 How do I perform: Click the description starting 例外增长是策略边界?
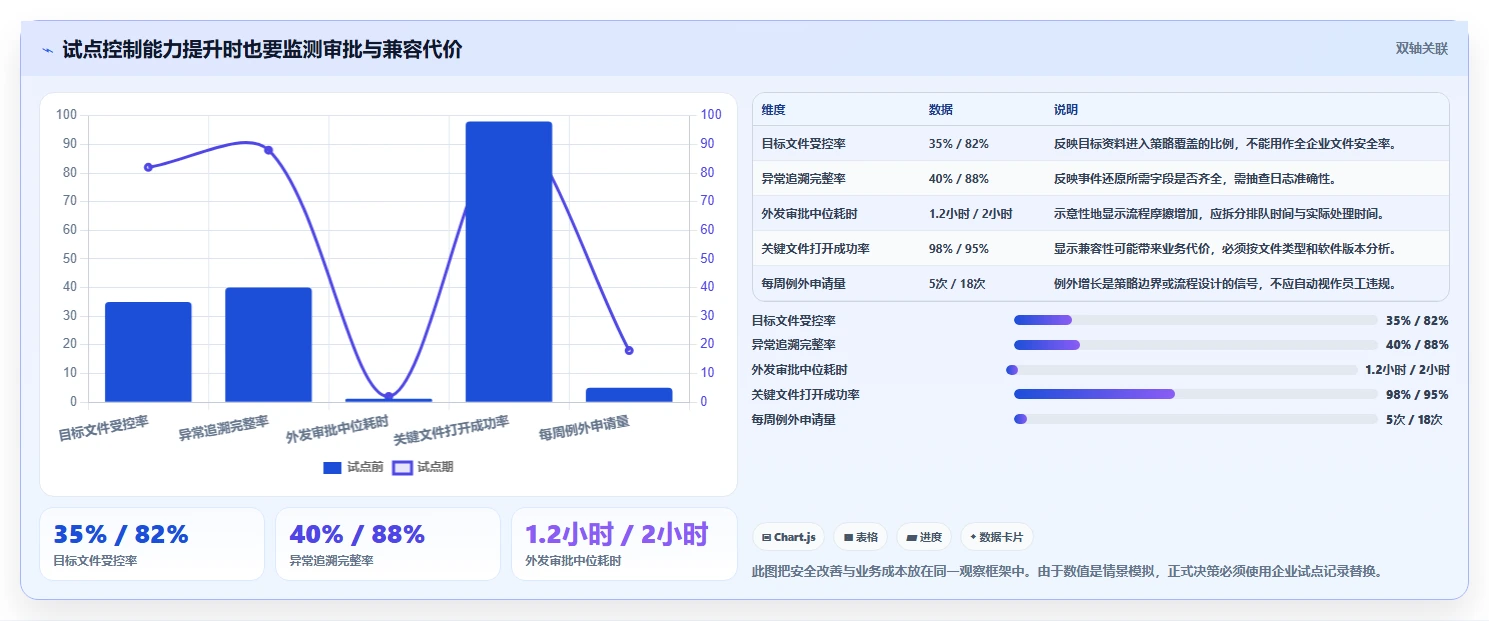[x=1224, y=284]
